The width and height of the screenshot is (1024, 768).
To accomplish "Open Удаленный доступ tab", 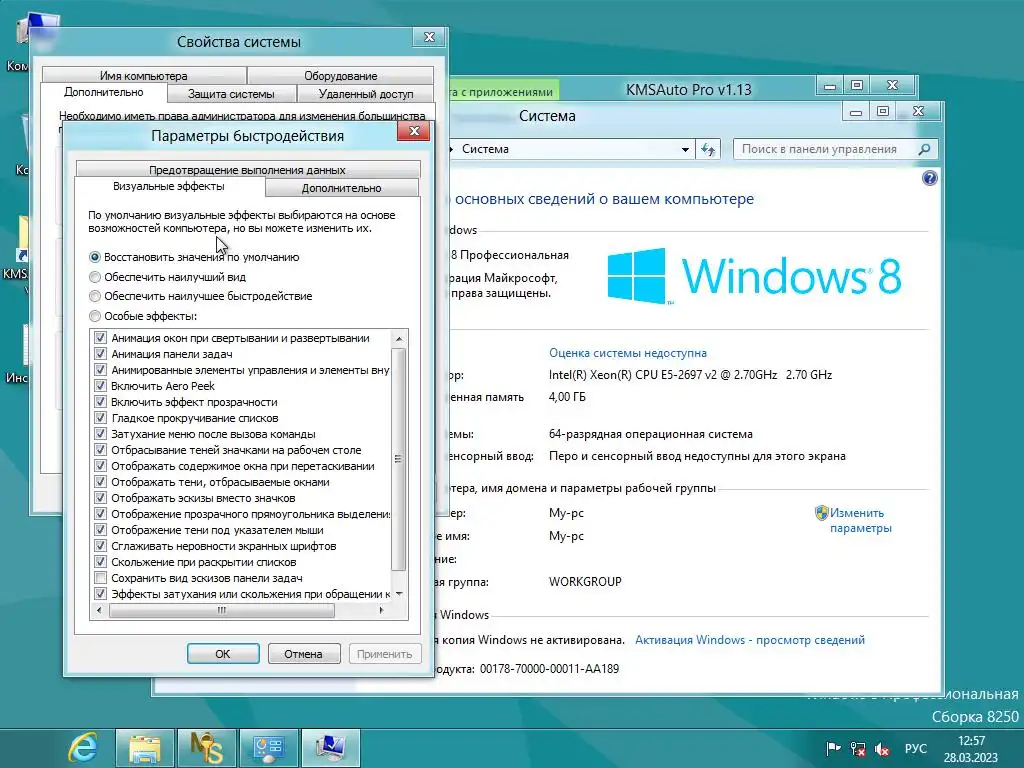I will (x=366, y=94).
